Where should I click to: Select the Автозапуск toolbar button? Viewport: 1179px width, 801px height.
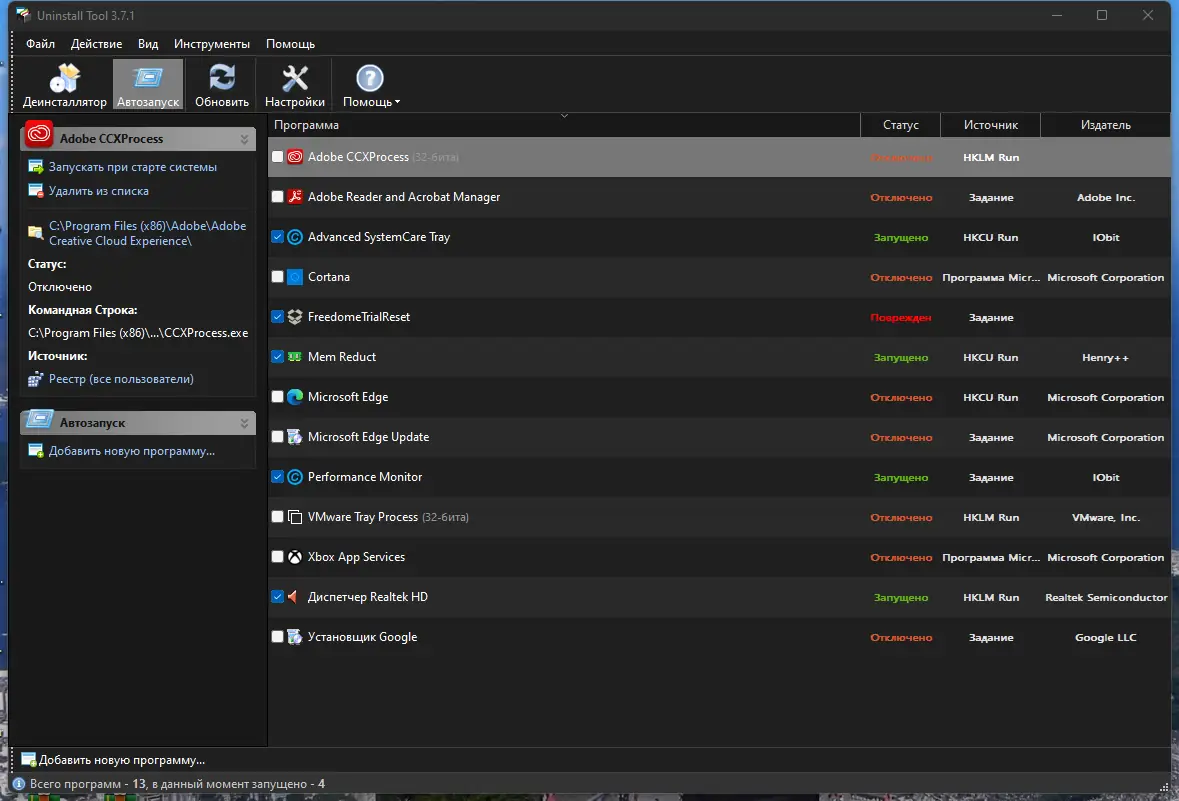[148, 85]
